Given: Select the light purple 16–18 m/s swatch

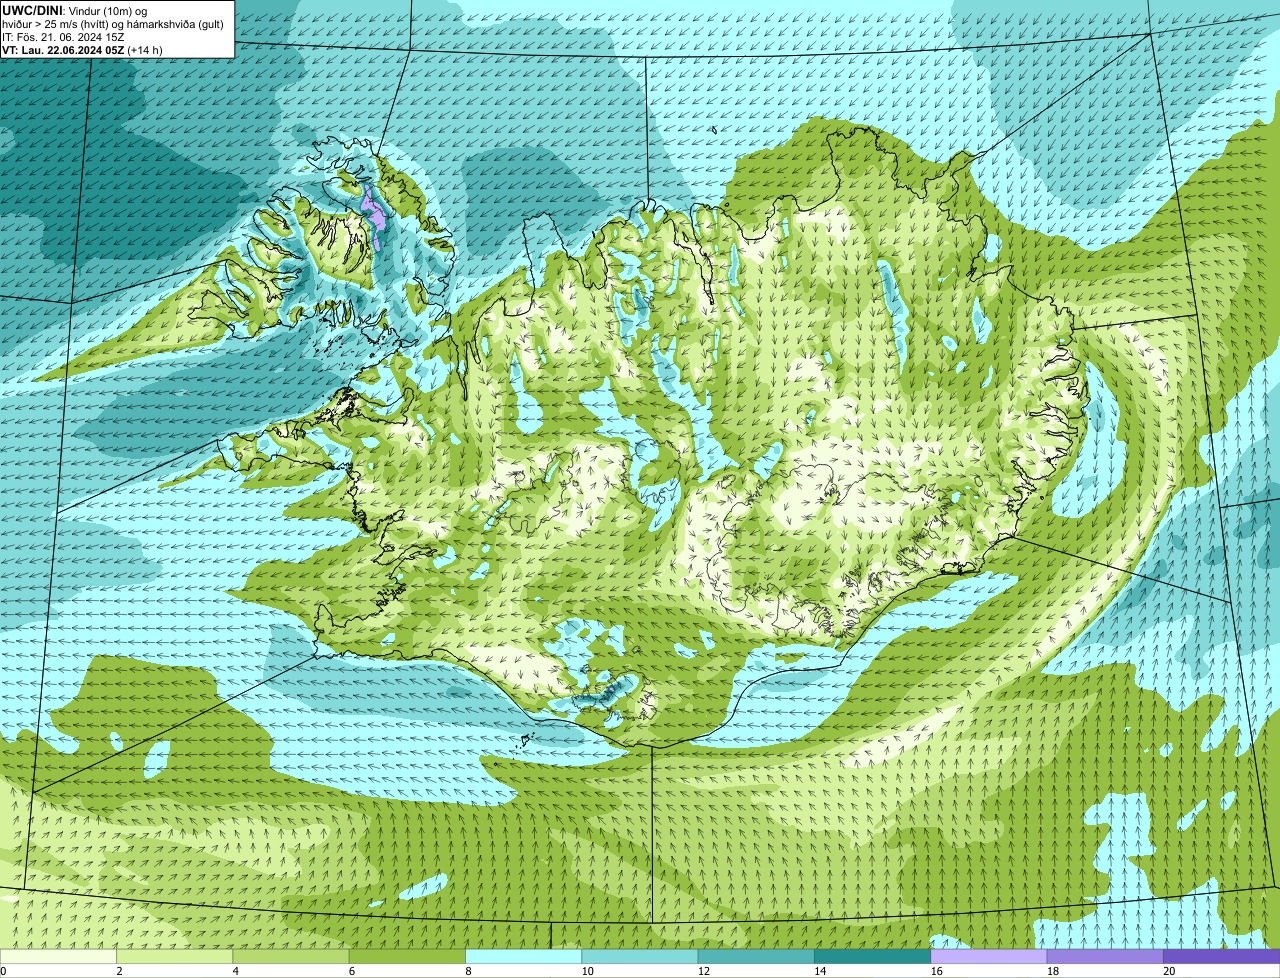Looking at the screenshot, I should [x=989, y=956].
